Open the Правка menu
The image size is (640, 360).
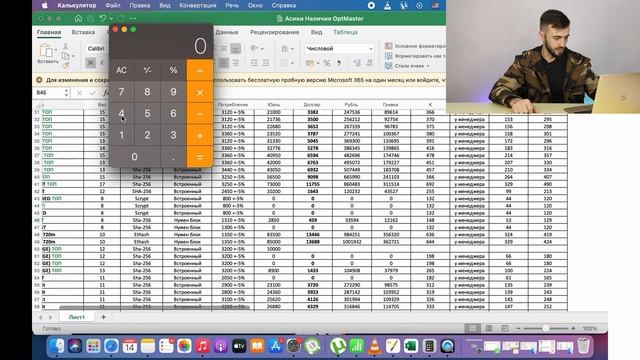click(140, 6)
